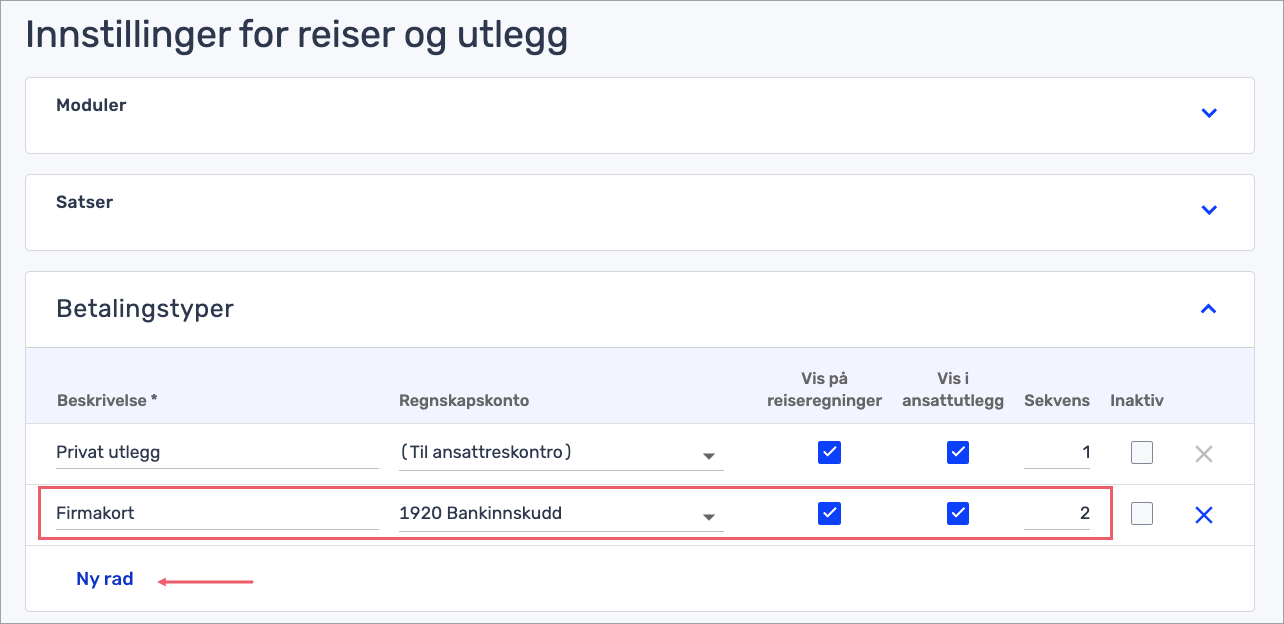Click the Sekvens field showing 1
Image resolution: width=1284 pixels, height=624 pixels.
[1058, 453]
